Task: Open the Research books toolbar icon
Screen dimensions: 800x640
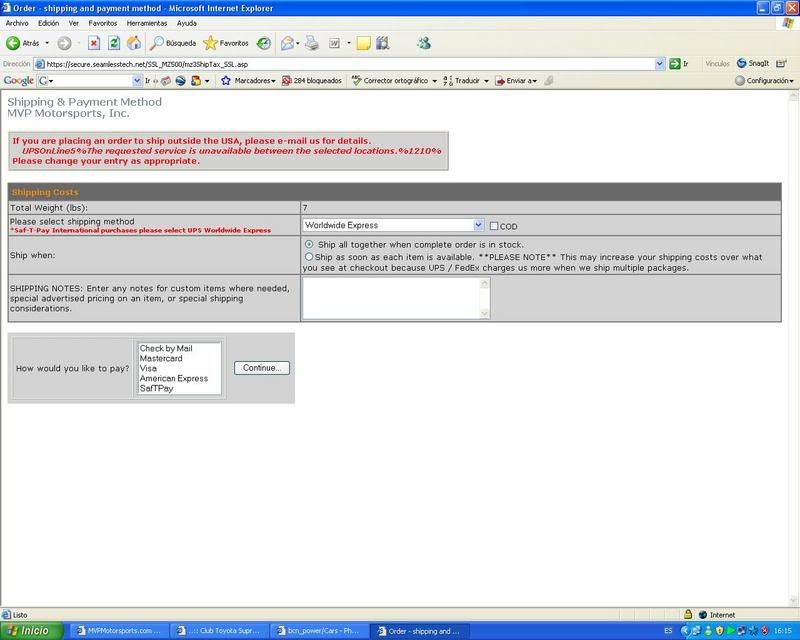Action: tap(383, 43)
